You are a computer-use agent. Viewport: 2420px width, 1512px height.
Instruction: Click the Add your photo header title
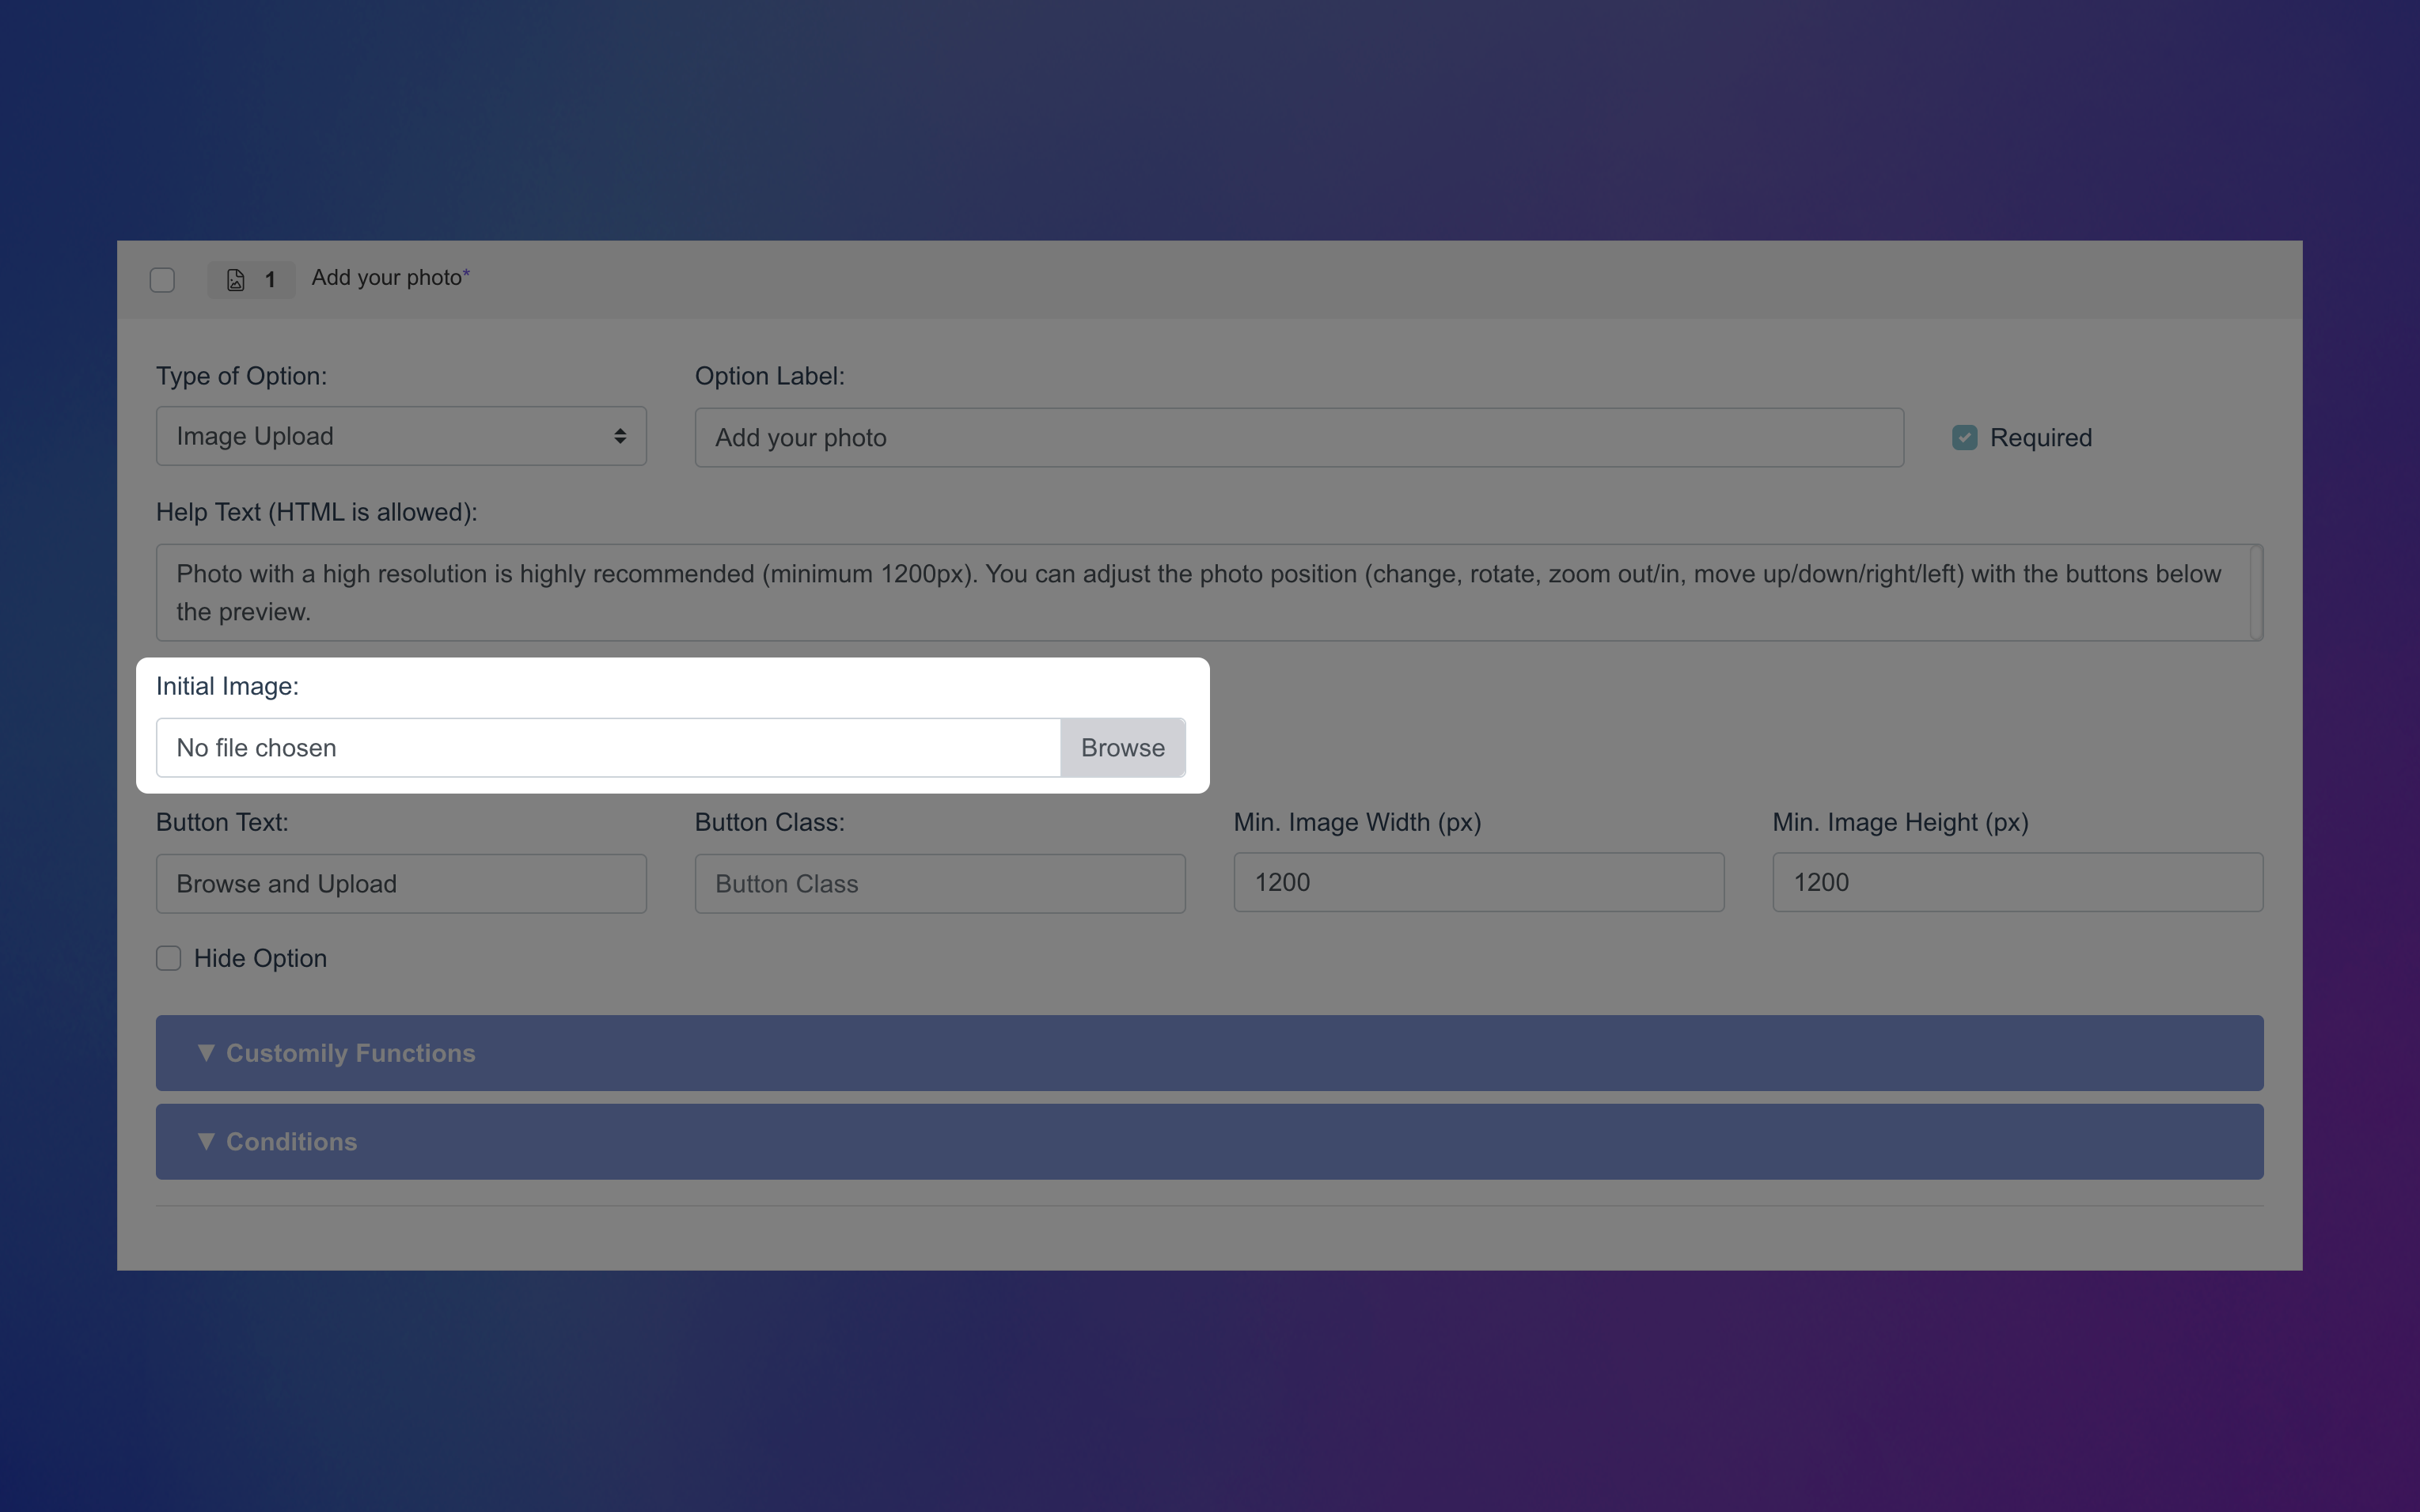point(387,278)
